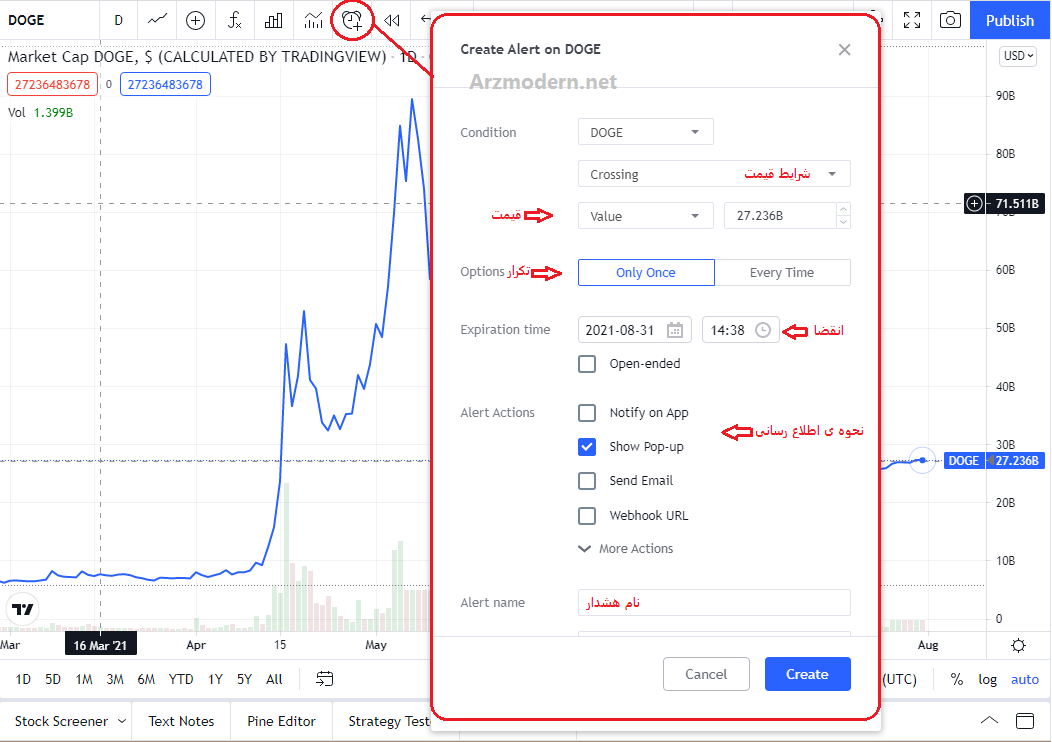Uncheck the Show Pop-up checkbox

(x=587, y=447)
